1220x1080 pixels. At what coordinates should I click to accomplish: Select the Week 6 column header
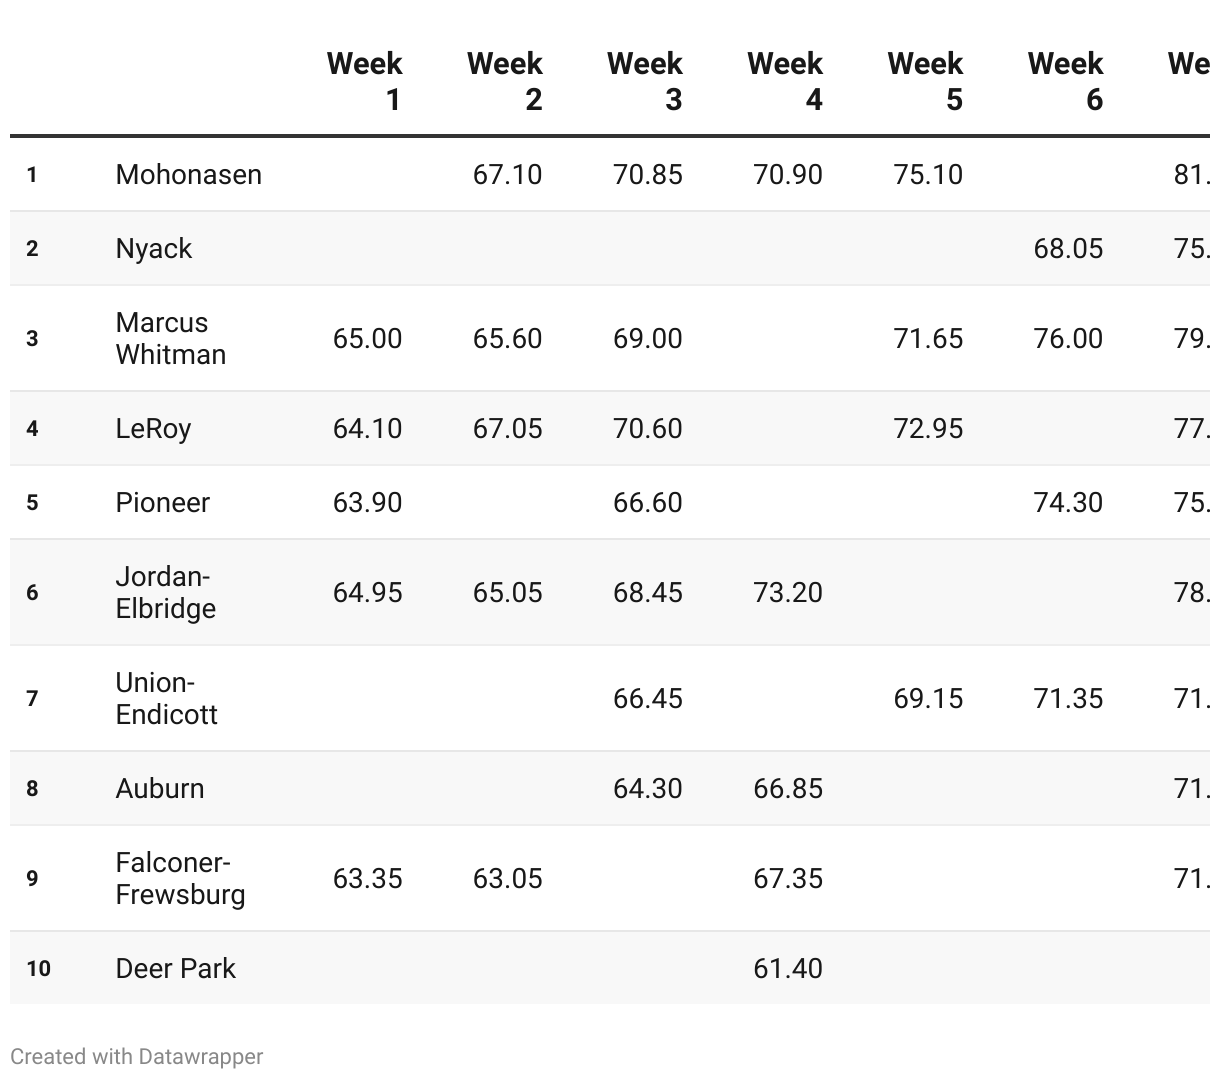(x=1065, y=81)
